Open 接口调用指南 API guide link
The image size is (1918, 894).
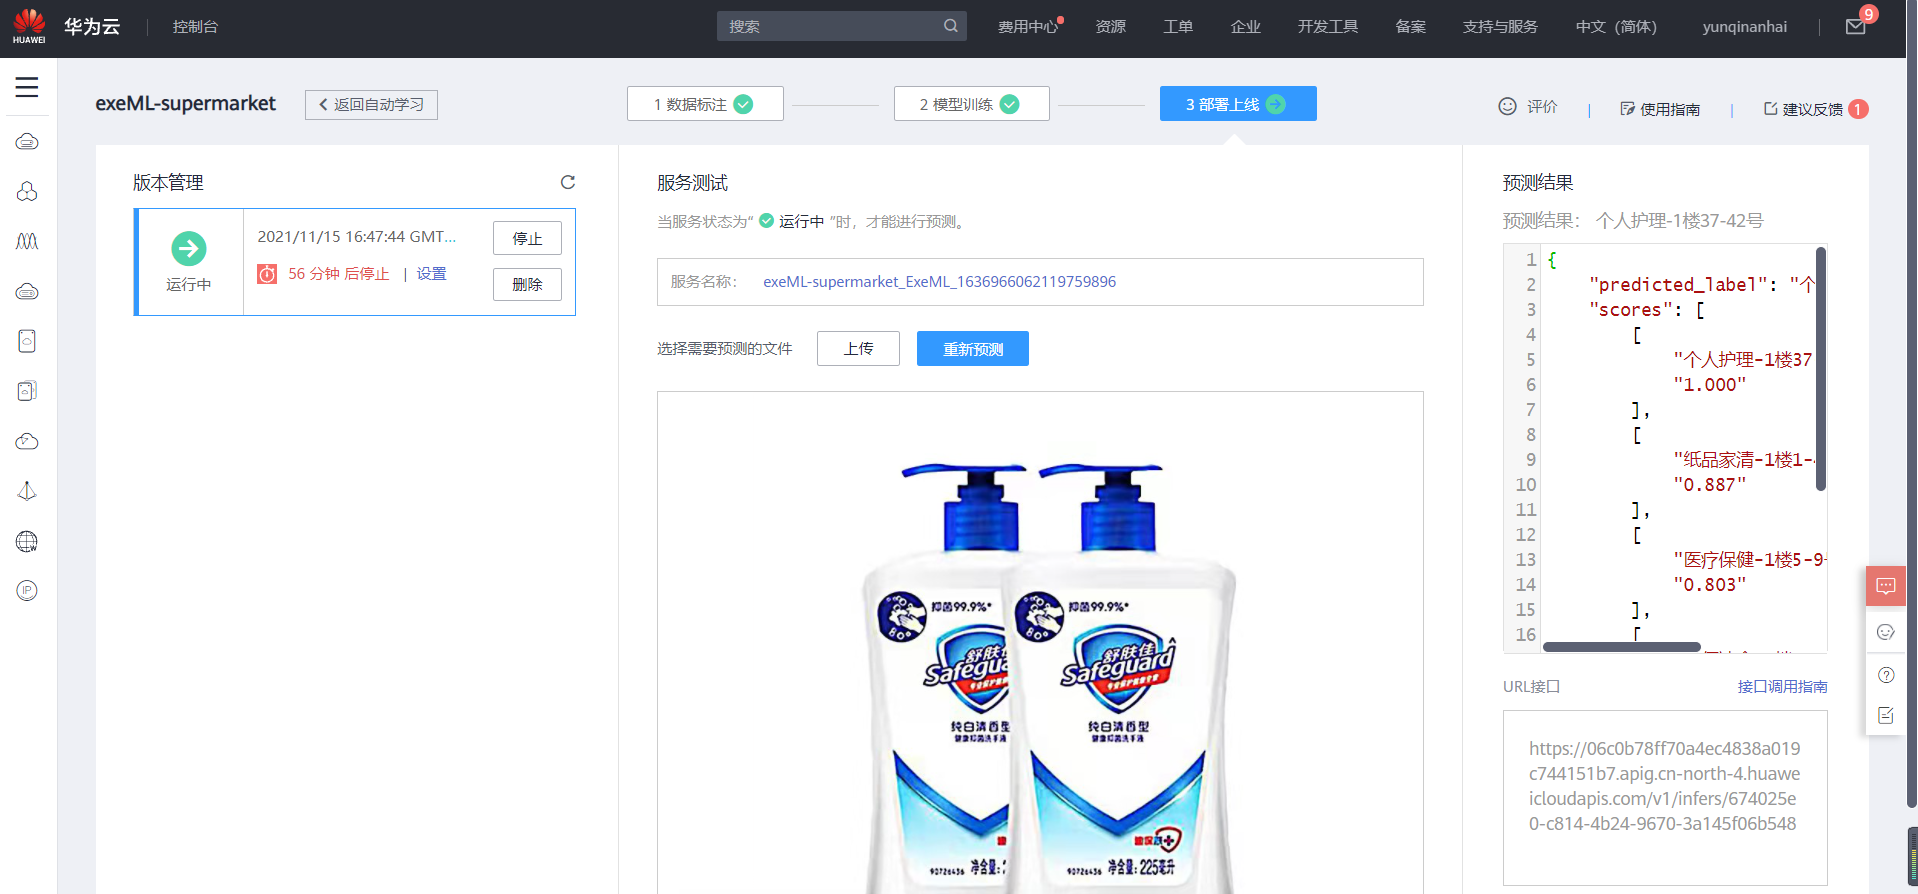click(1782, 687)
